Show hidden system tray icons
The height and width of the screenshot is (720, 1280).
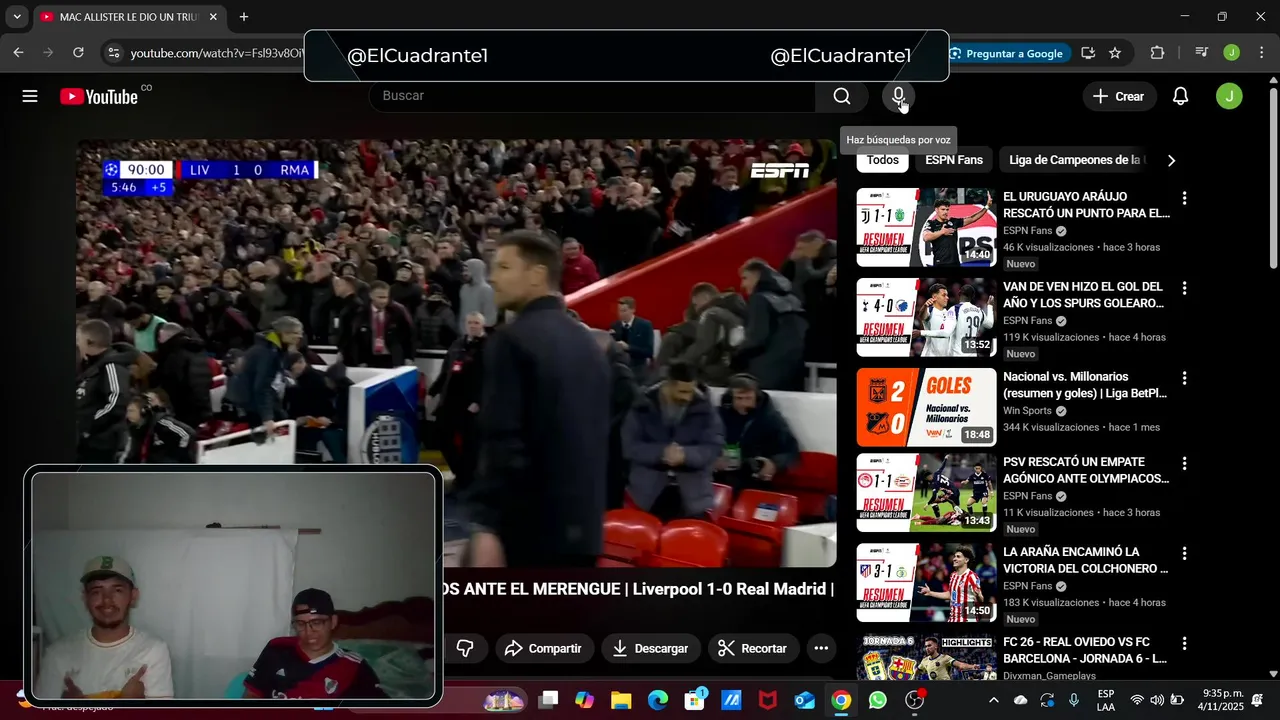click(x=993, y=700)
